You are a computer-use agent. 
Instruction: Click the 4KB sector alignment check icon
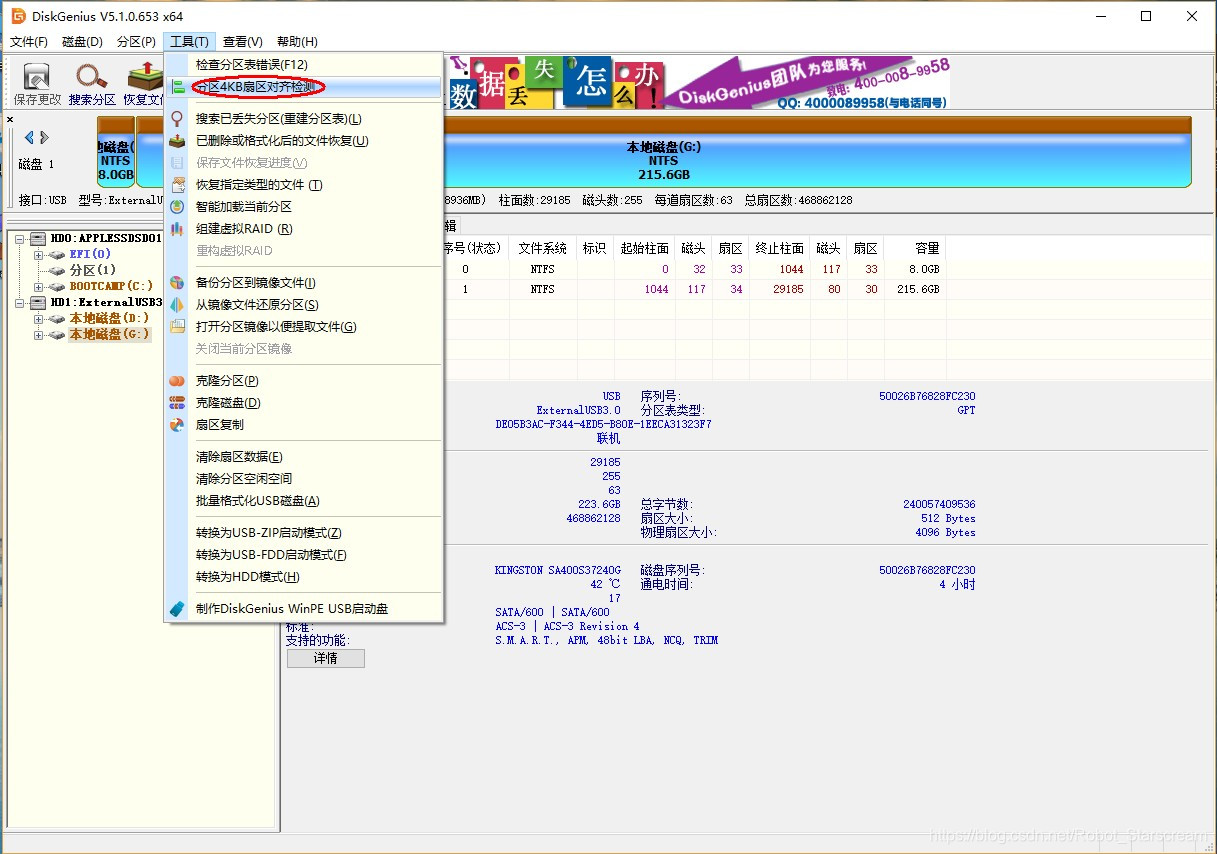pos(178,87)
